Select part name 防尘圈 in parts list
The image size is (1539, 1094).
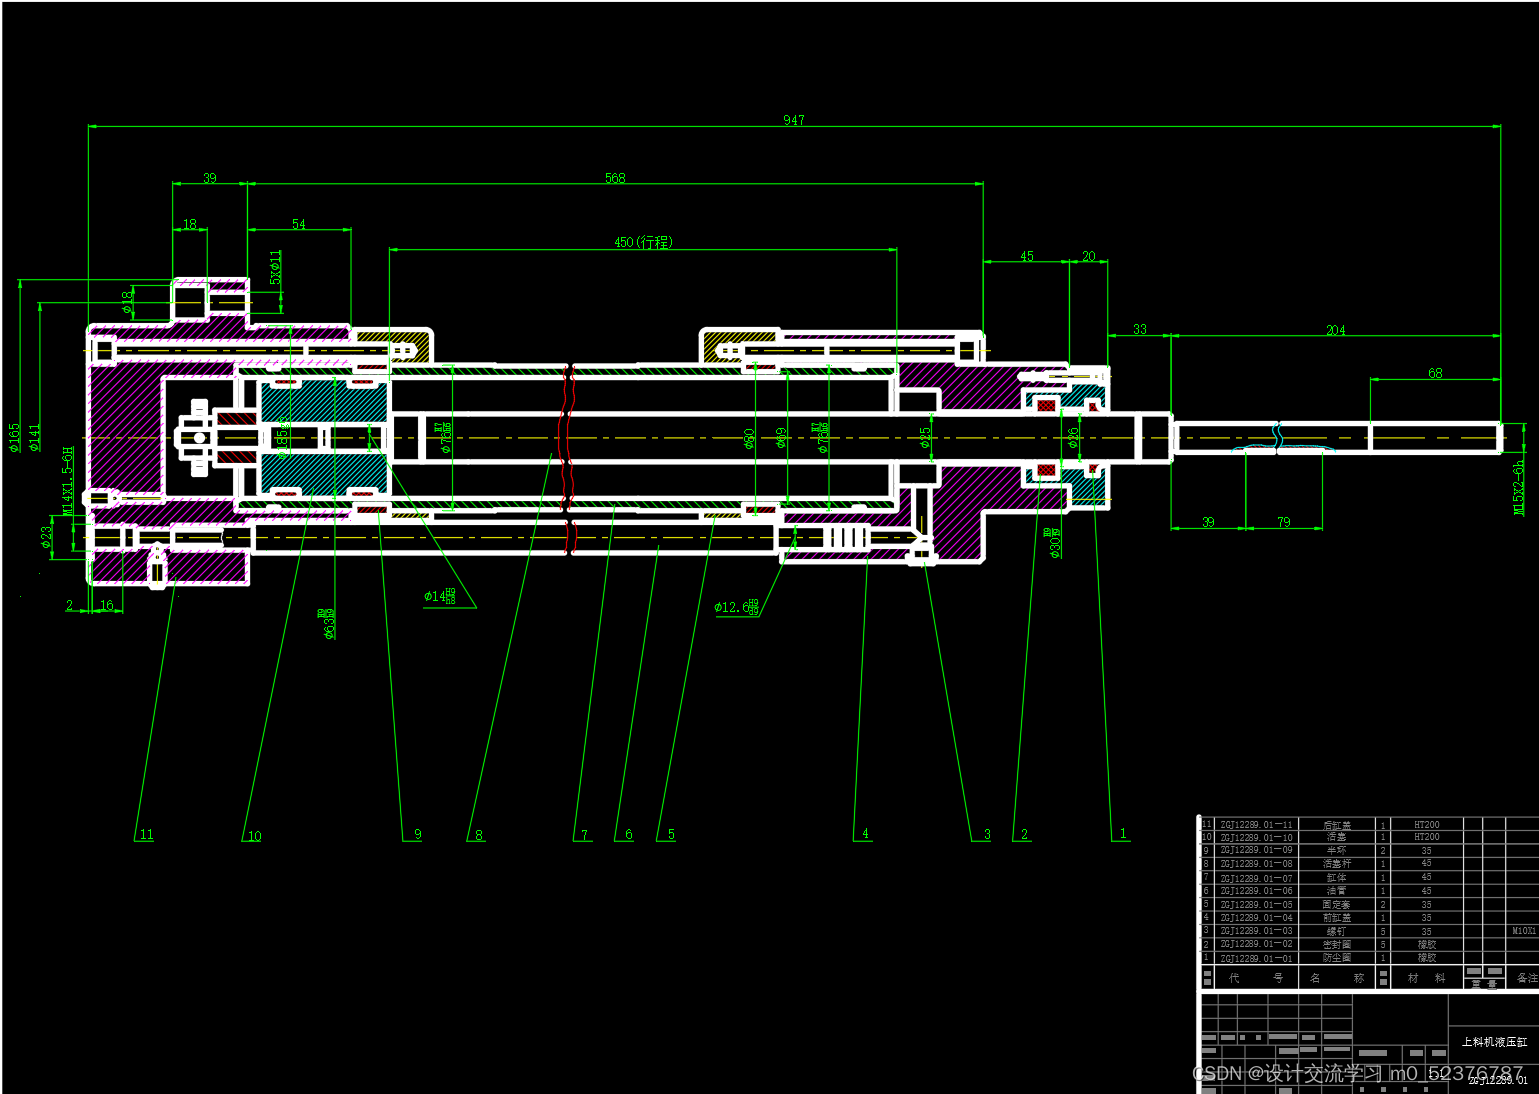point(1337,958)
